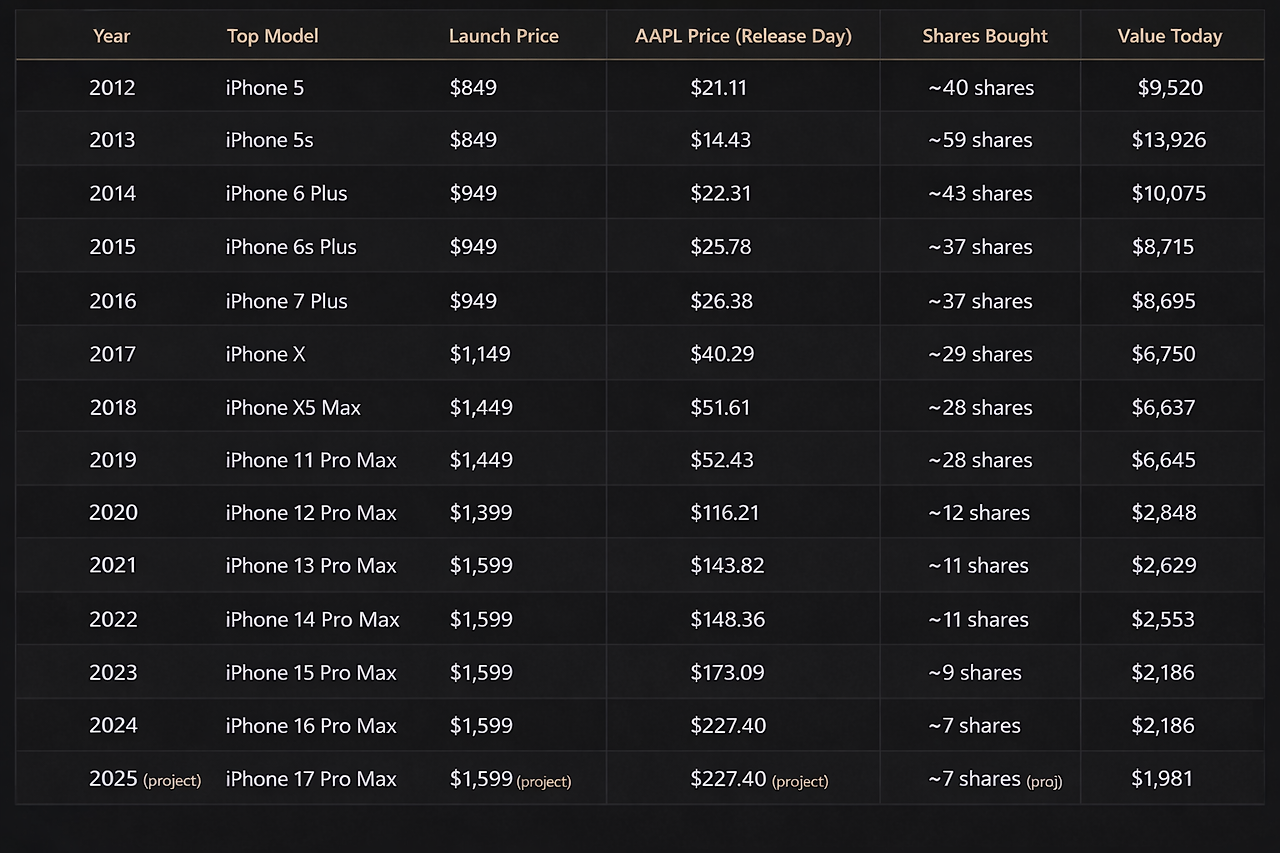Click the iPhone 5s model cell
The height and width of the screenshot is (853, 1280).
[x=270, y=140]
